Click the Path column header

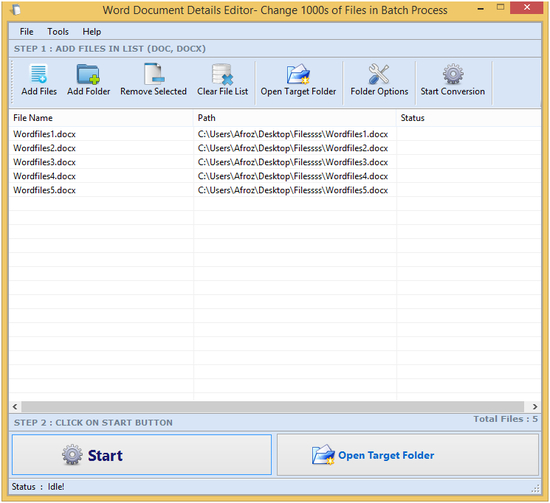tap(295, 118)
